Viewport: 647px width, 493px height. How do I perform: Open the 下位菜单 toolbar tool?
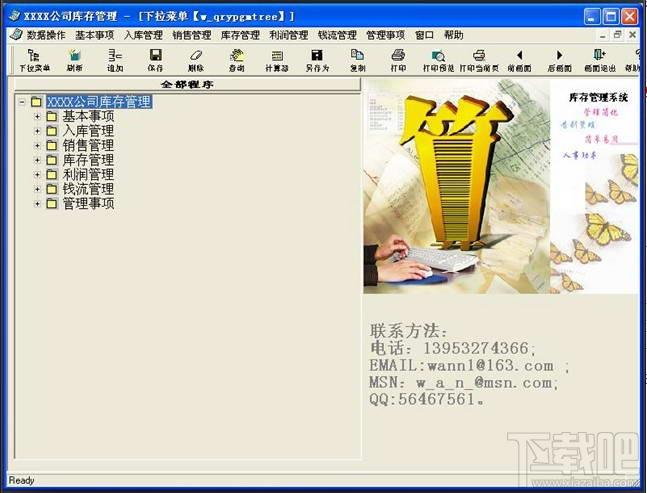coord(34,60)
